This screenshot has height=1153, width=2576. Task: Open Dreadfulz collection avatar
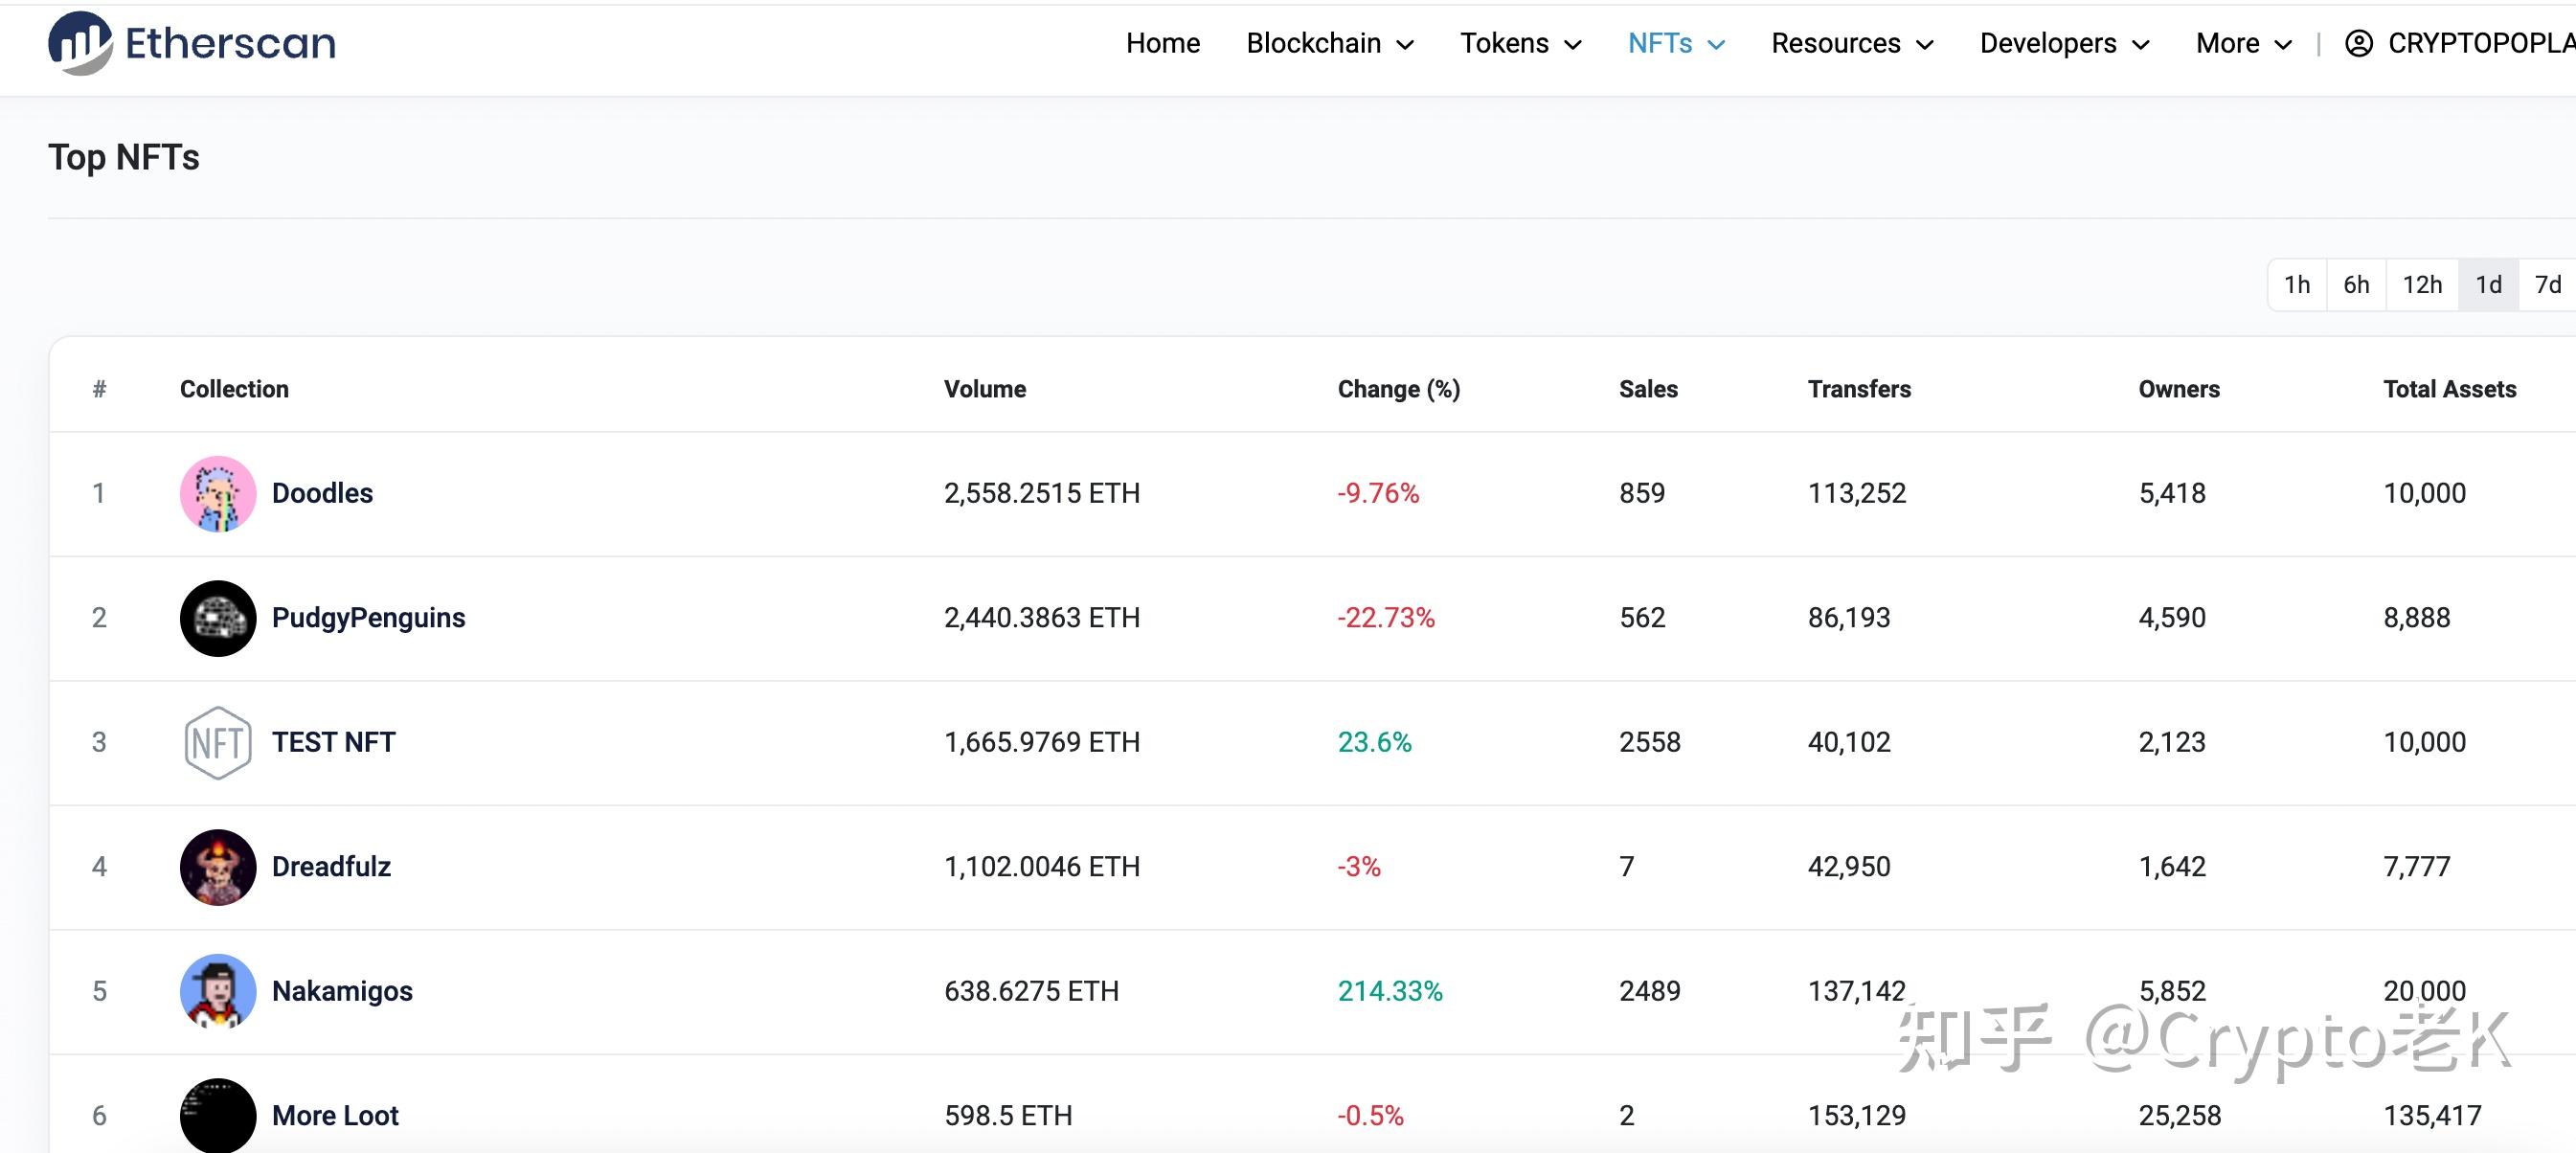218,867
